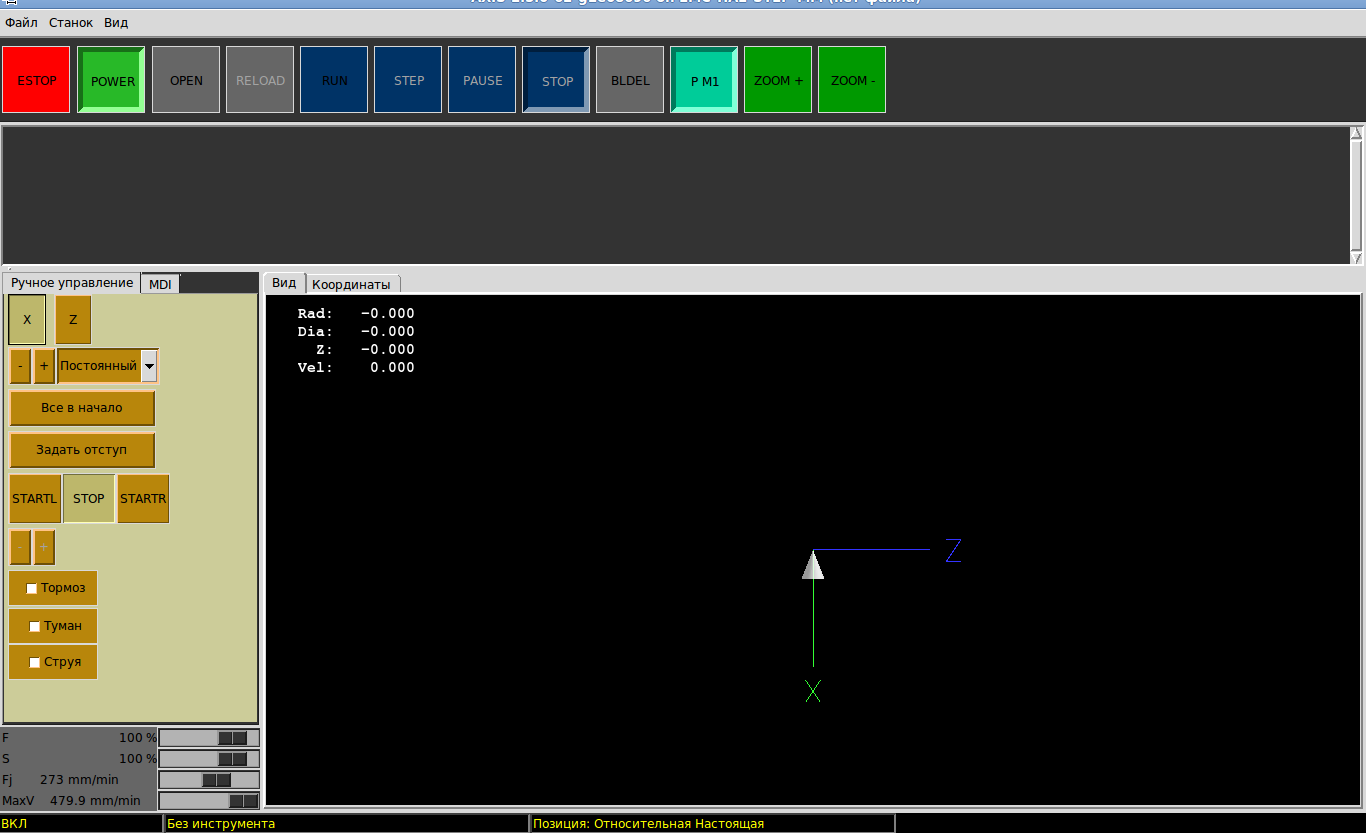Screen dimensions: 1366x833
Task: Enable the Тормоз checkbox
Action: (x=32, y=588)
